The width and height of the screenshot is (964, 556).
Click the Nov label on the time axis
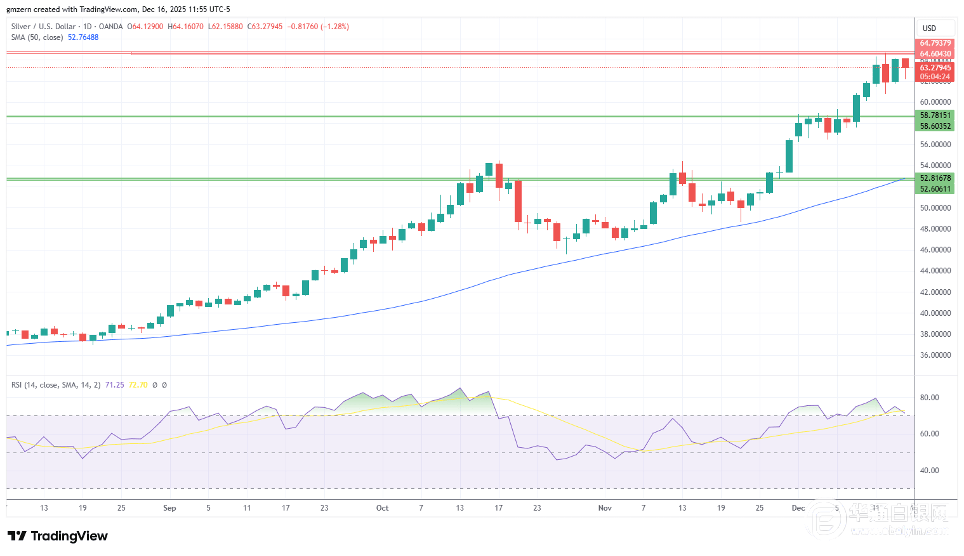(x=604, y=508)
